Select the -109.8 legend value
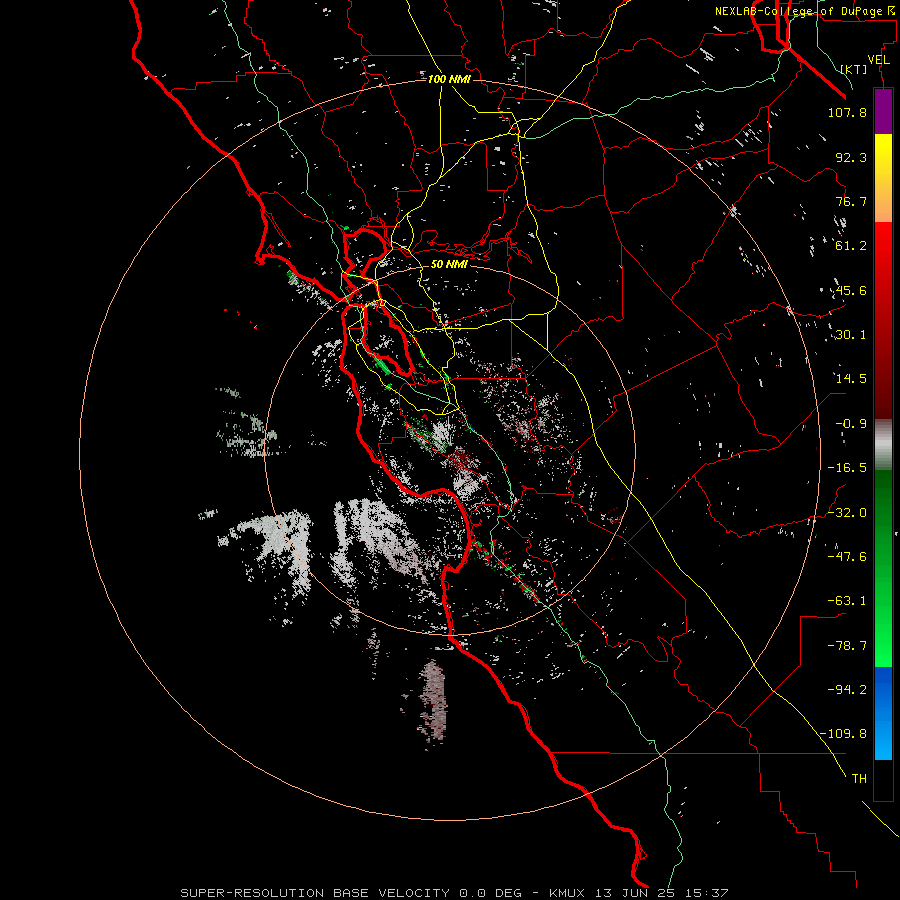The height and width of the screenshot is (900, 900). tap(843, 734)
